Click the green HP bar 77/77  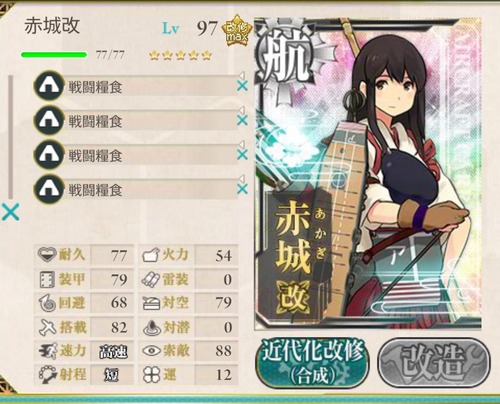54,55
